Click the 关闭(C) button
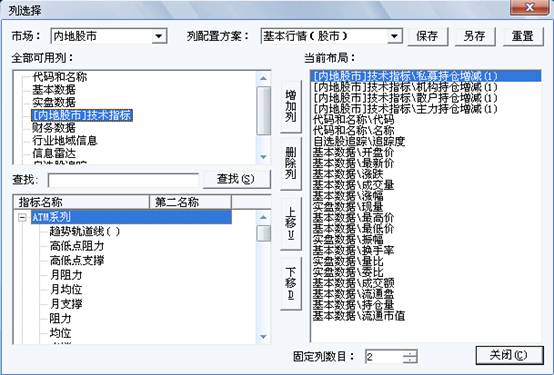 pyautogui.click(x=509, y=355)
